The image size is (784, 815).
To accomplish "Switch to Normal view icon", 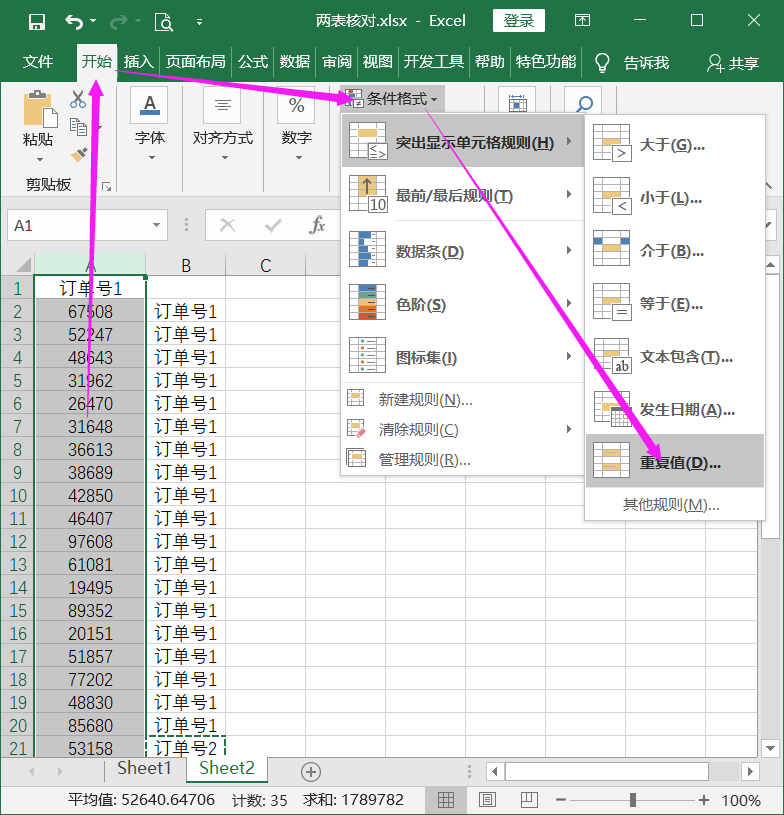I will point(446,799).
